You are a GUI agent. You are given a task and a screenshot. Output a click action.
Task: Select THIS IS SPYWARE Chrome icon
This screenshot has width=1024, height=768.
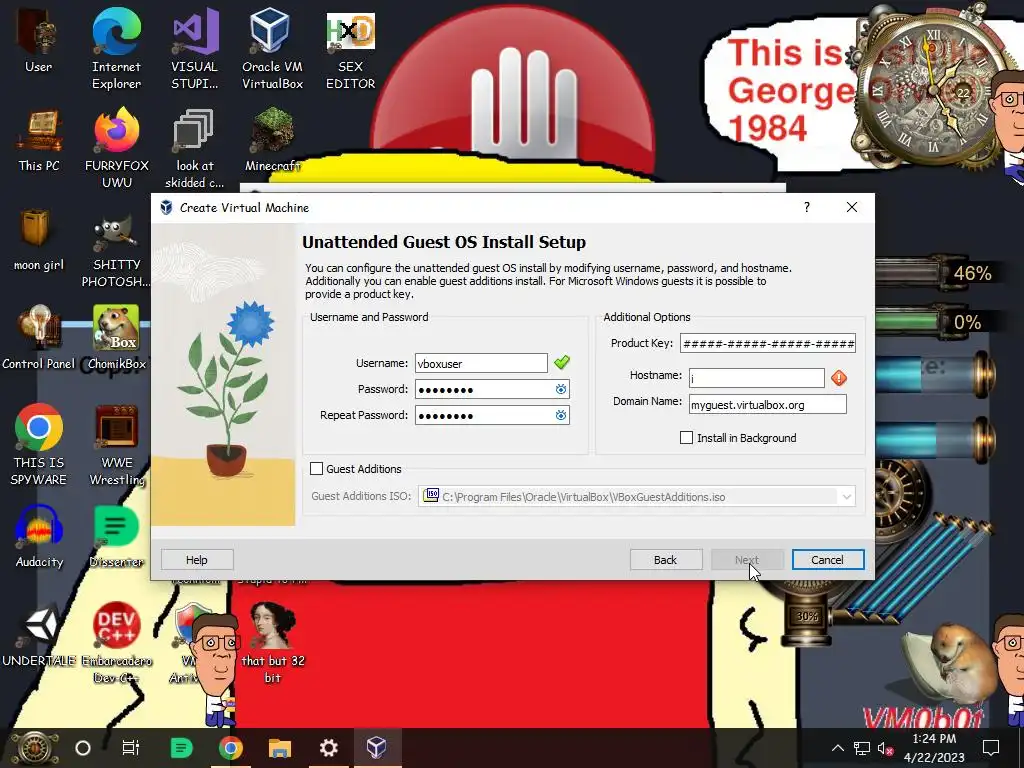click(x=39, y=445)
